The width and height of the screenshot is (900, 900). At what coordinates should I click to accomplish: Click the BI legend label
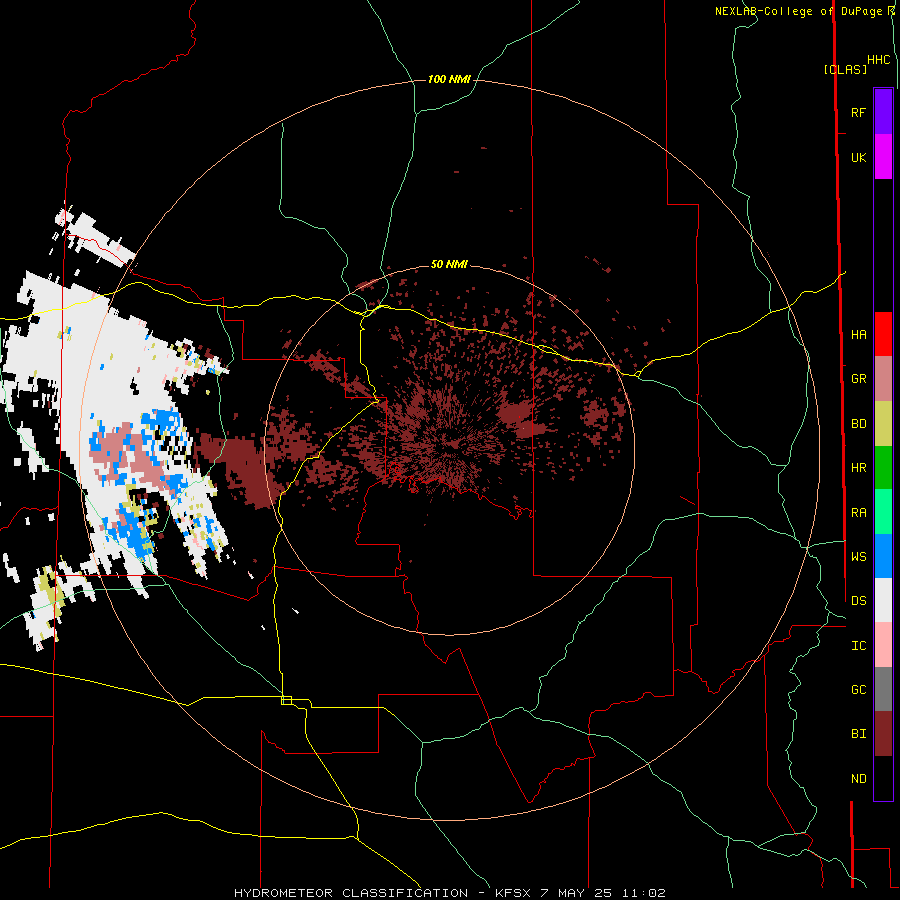(858, 734)
